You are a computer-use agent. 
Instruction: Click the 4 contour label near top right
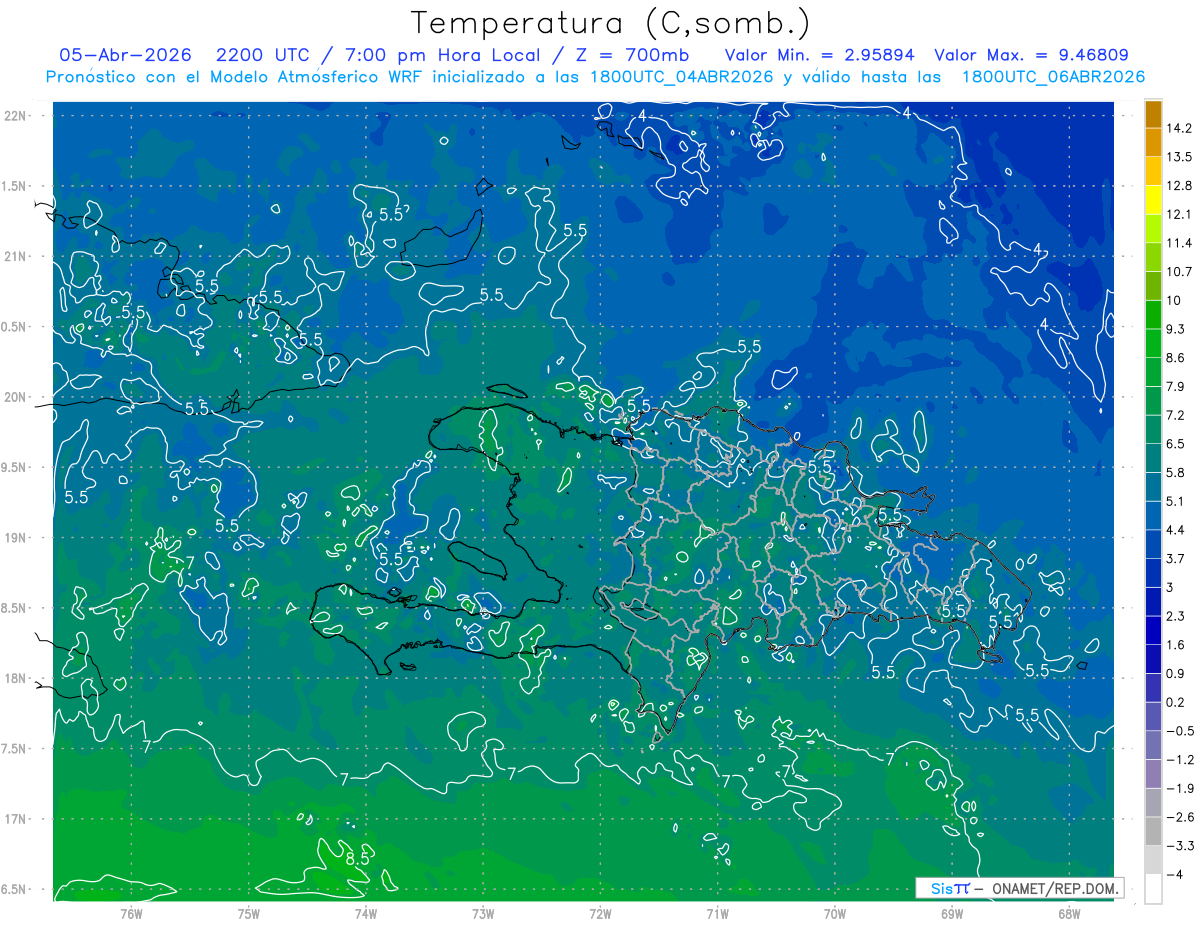pos(907,113)
